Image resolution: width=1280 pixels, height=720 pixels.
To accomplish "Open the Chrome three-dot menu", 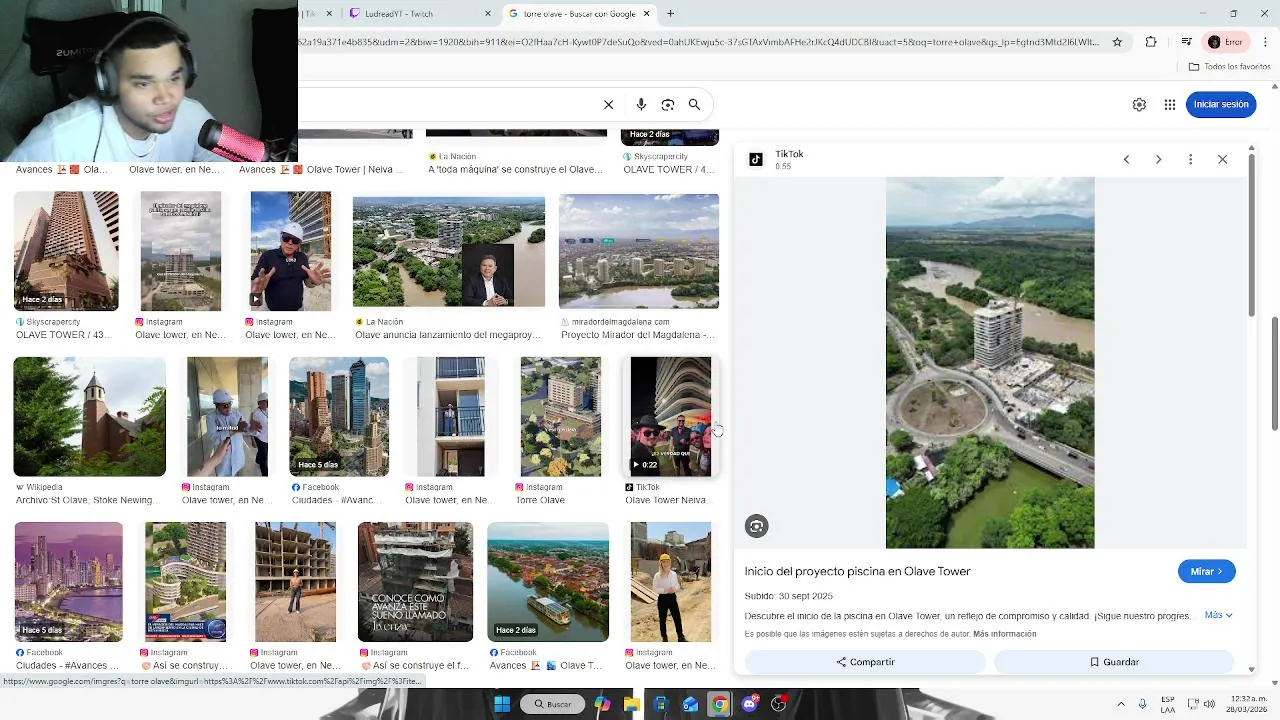I will tap(1266, 42).
